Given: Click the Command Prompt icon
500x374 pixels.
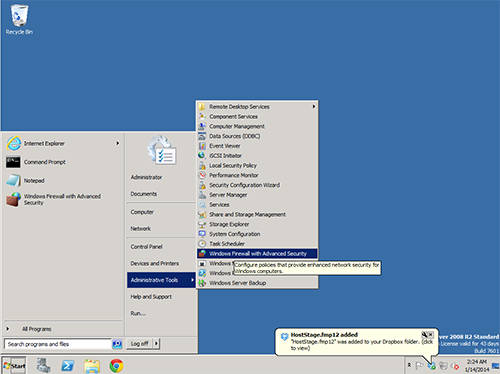Looking at the screenshot, I should (x=13, y=162).
